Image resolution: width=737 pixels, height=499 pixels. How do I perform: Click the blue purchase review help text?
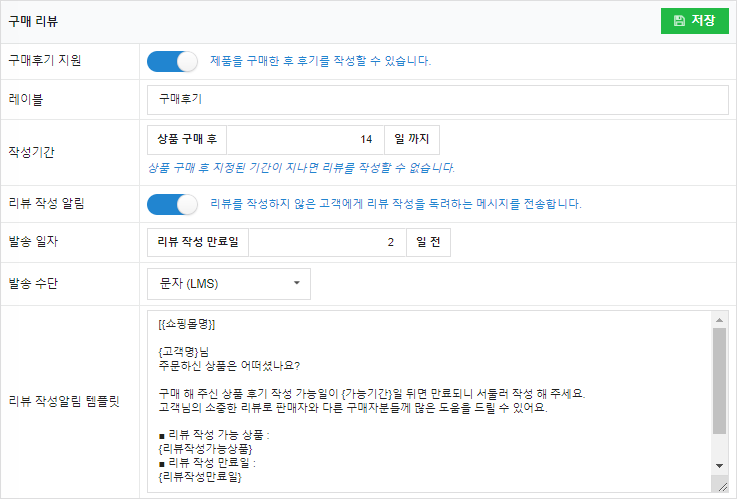click(x=320, y=61)
